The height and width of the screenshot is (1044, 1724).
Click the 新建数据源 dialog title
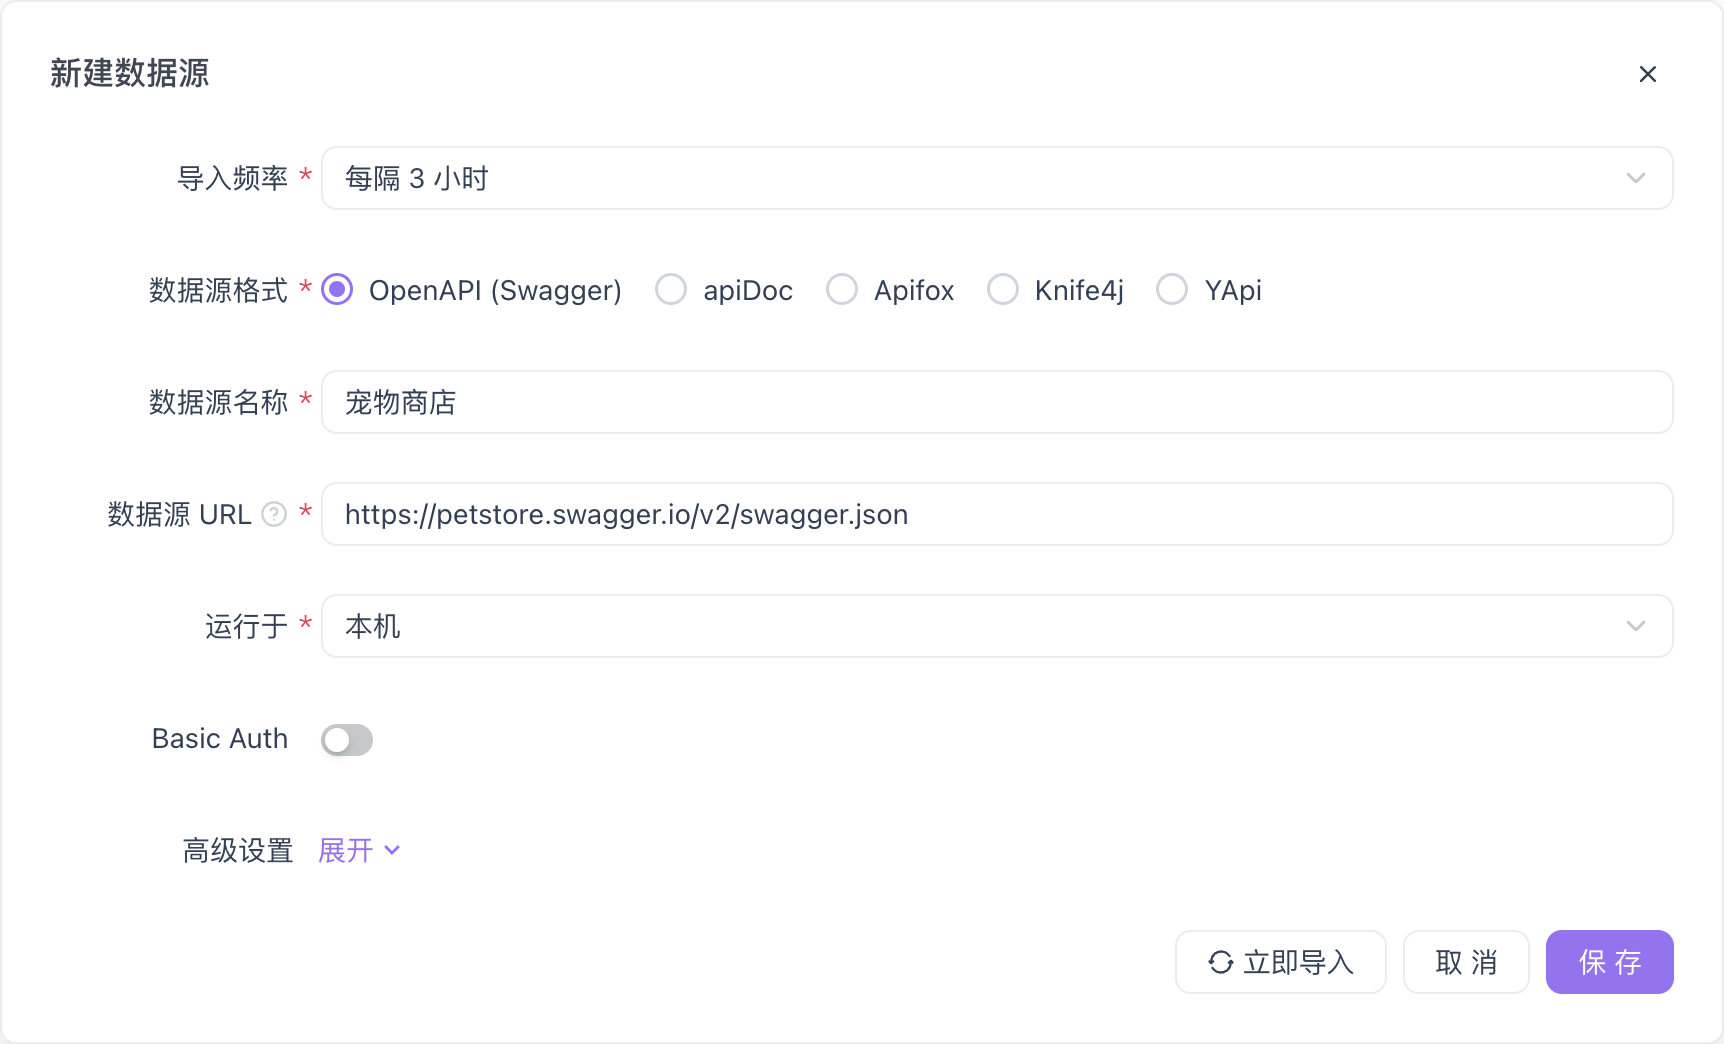[129, 73]
